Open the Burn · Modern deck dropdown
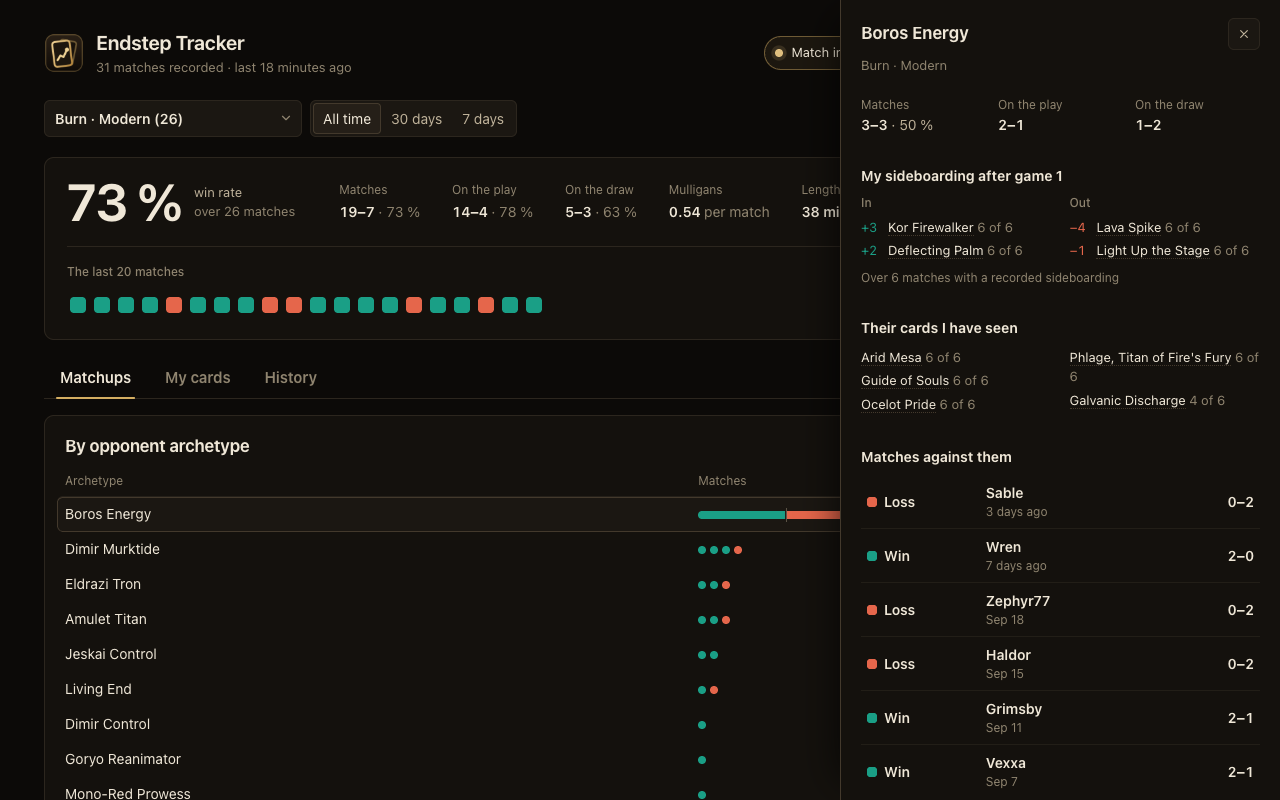Screen dimensions: 1280x800 [173, 119]
